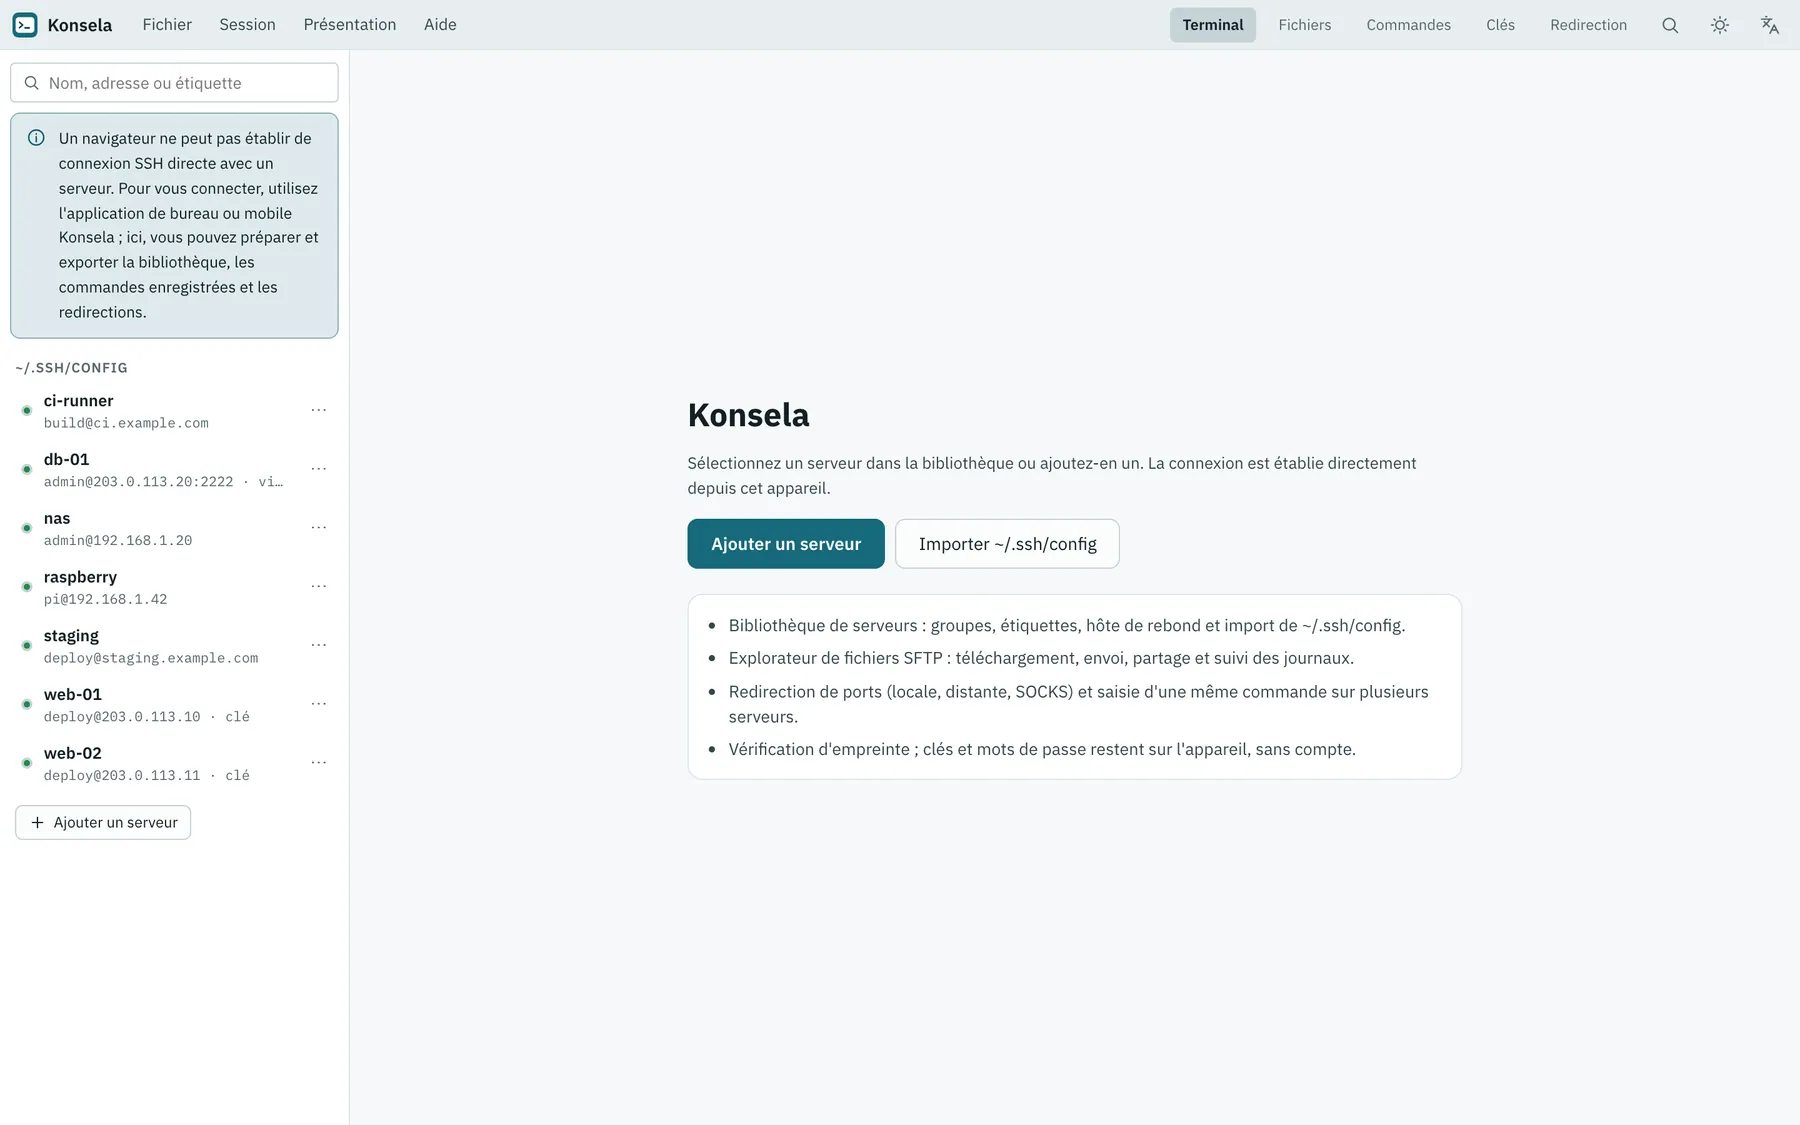The width and height of the screenshot is (1800, 1125).
Task: Click the green status dot of web-02
Action: 27,763
